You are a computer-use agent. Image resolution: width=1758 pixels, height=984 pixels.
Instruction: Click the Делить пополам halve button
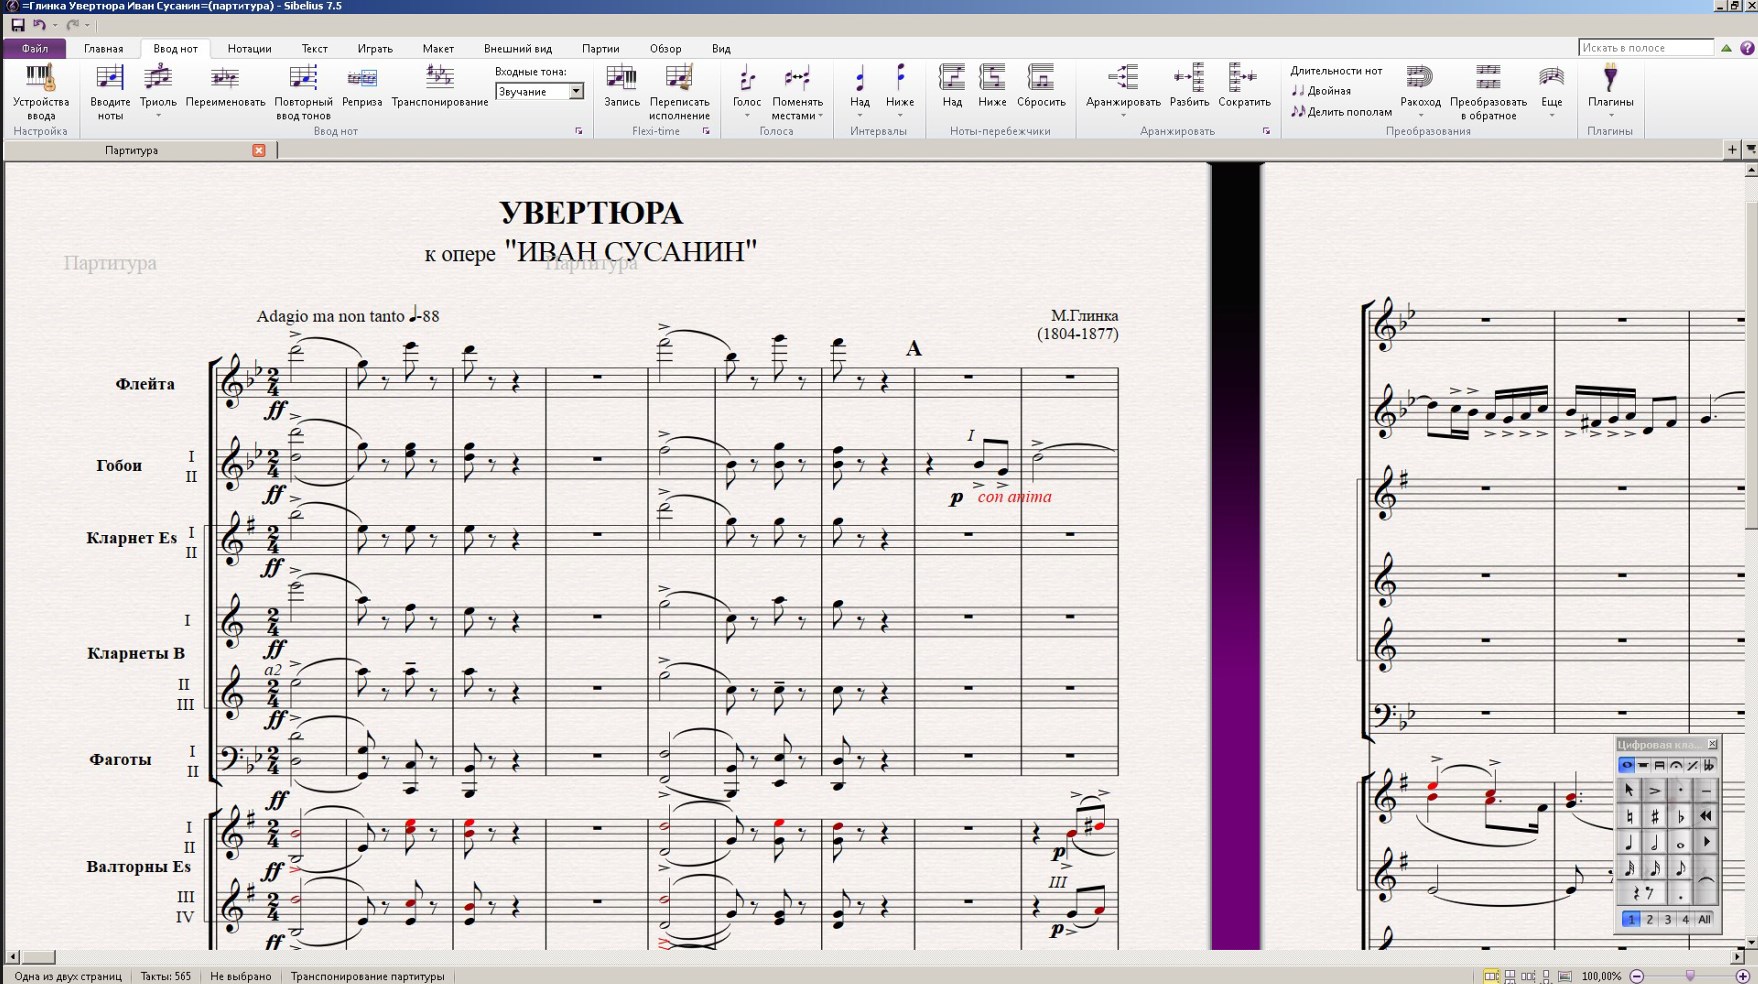tap(1341, 112)
